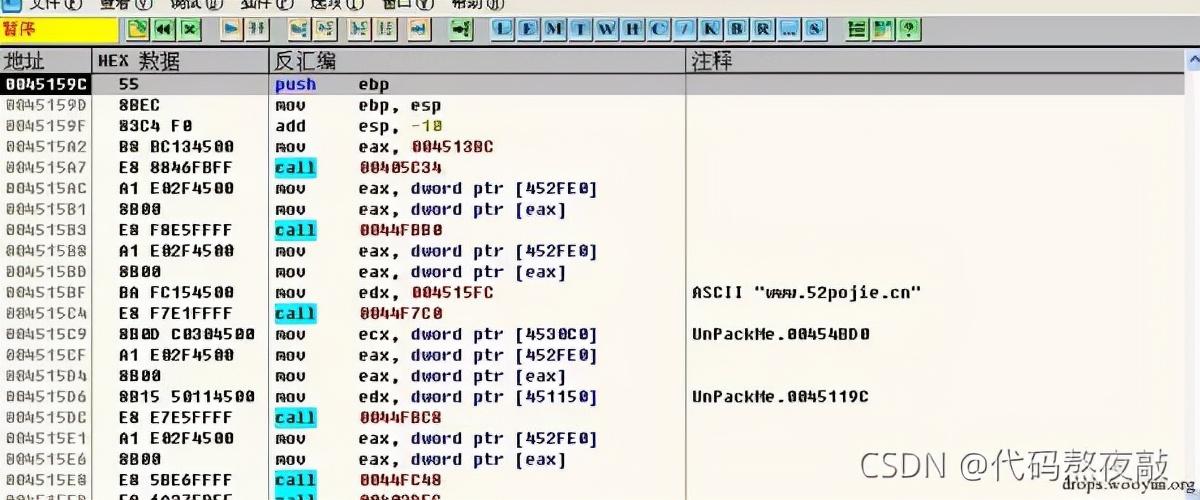Viewport: 1200px width, 500px height.
Task: Click the green question mark help icon
Action: click(909, 29)
